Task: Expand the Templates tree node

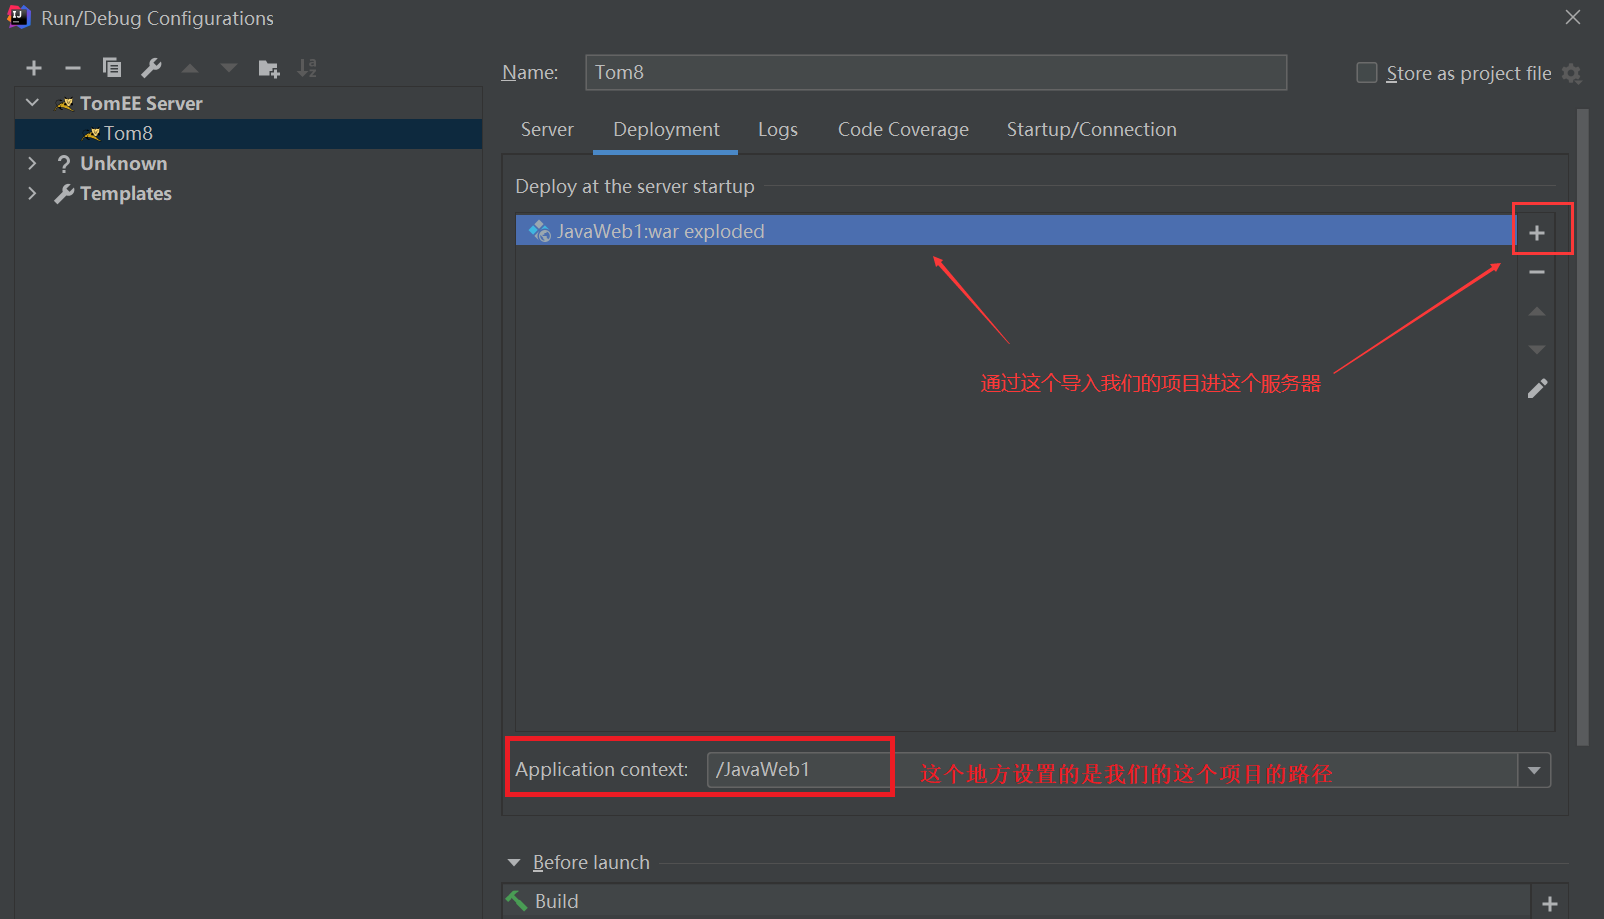Action: pos(32,193)
